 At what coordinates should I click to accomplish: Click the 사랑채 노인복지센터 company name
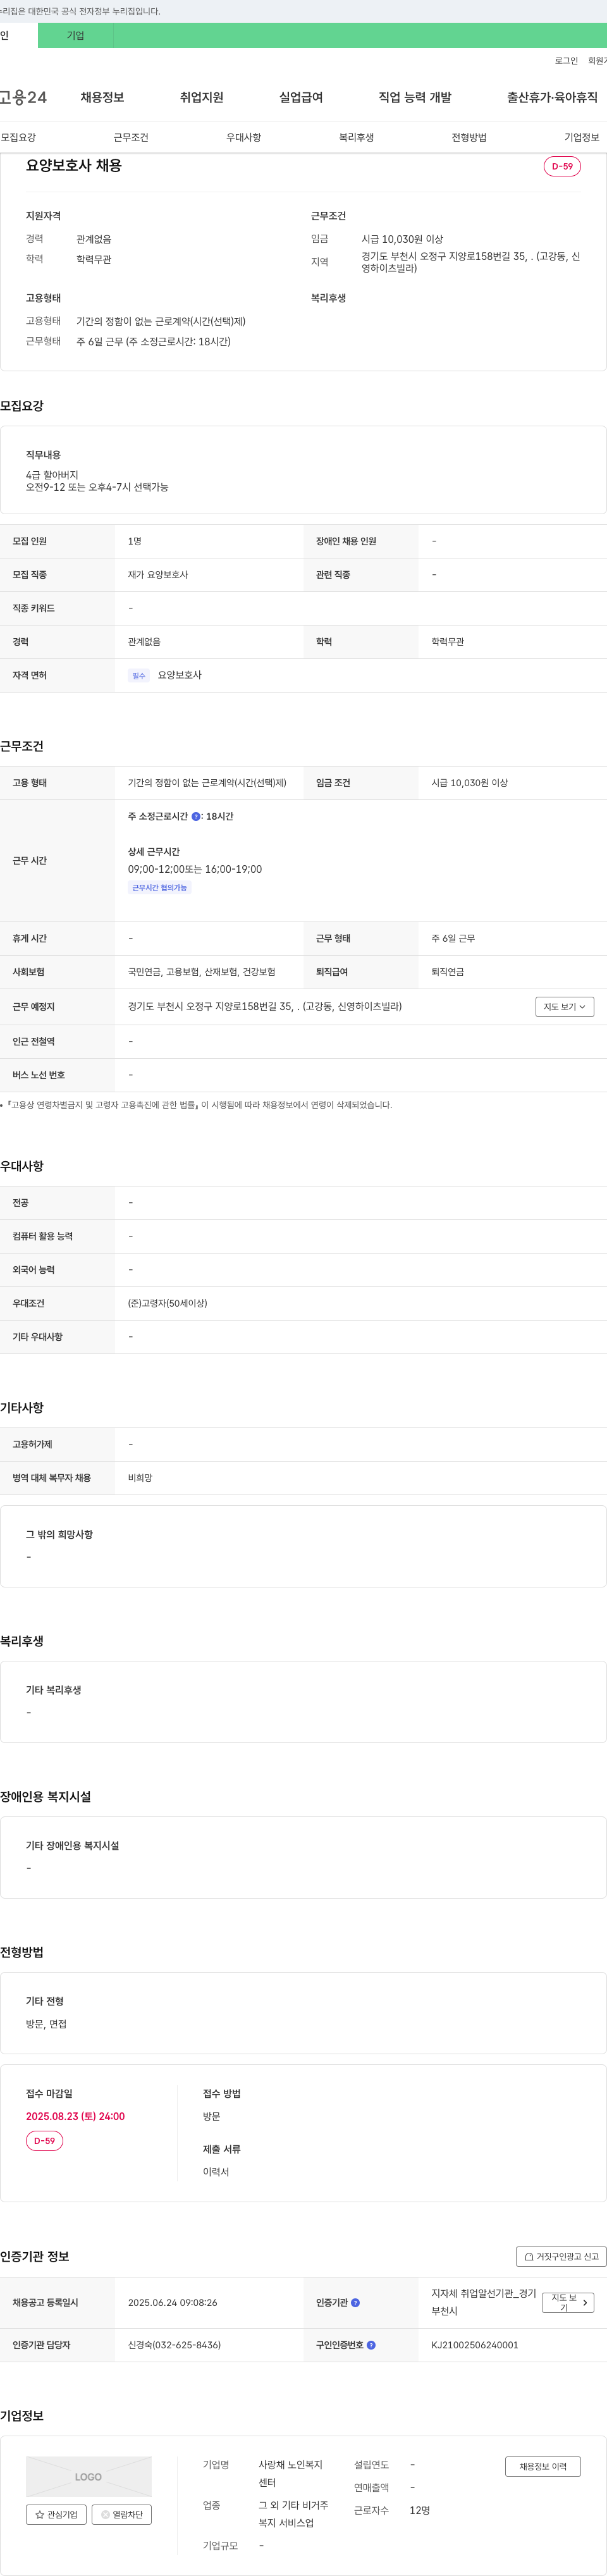click(291, 2474)
